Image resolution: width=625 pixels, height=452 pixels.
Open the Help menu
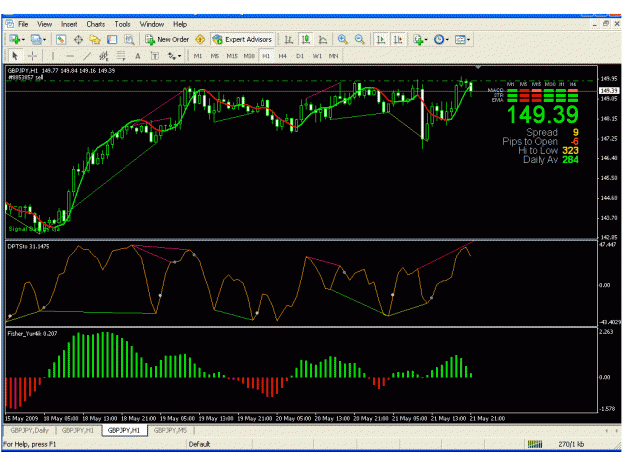coord(180,24)
